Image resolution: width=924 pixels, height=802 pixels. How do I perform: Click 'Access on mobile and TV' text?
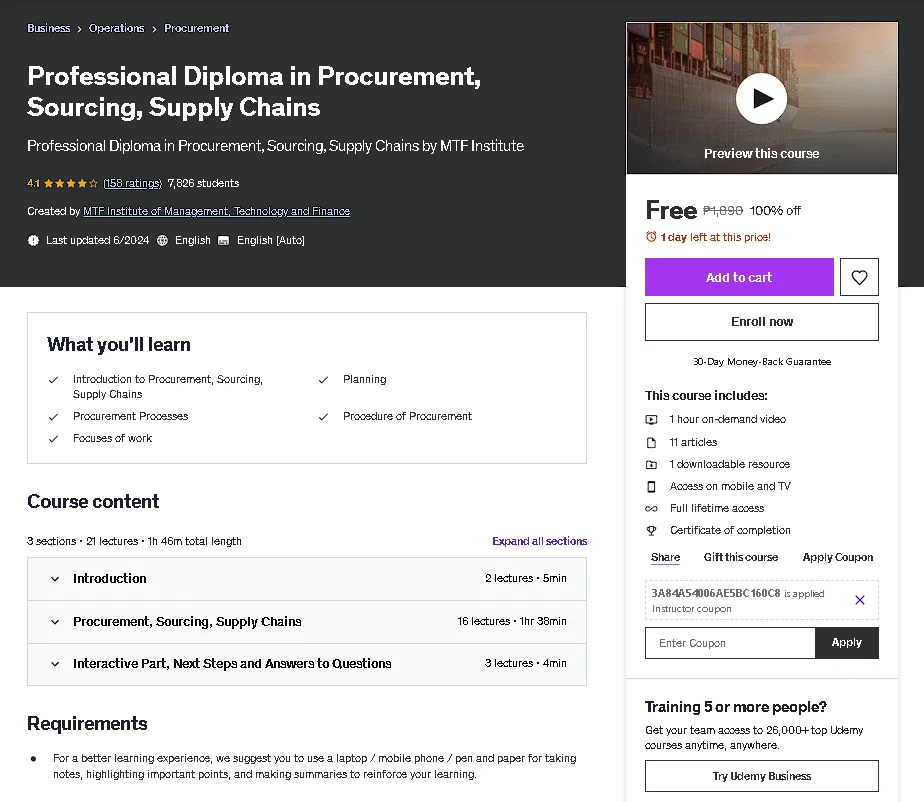[x=730, y=487]
